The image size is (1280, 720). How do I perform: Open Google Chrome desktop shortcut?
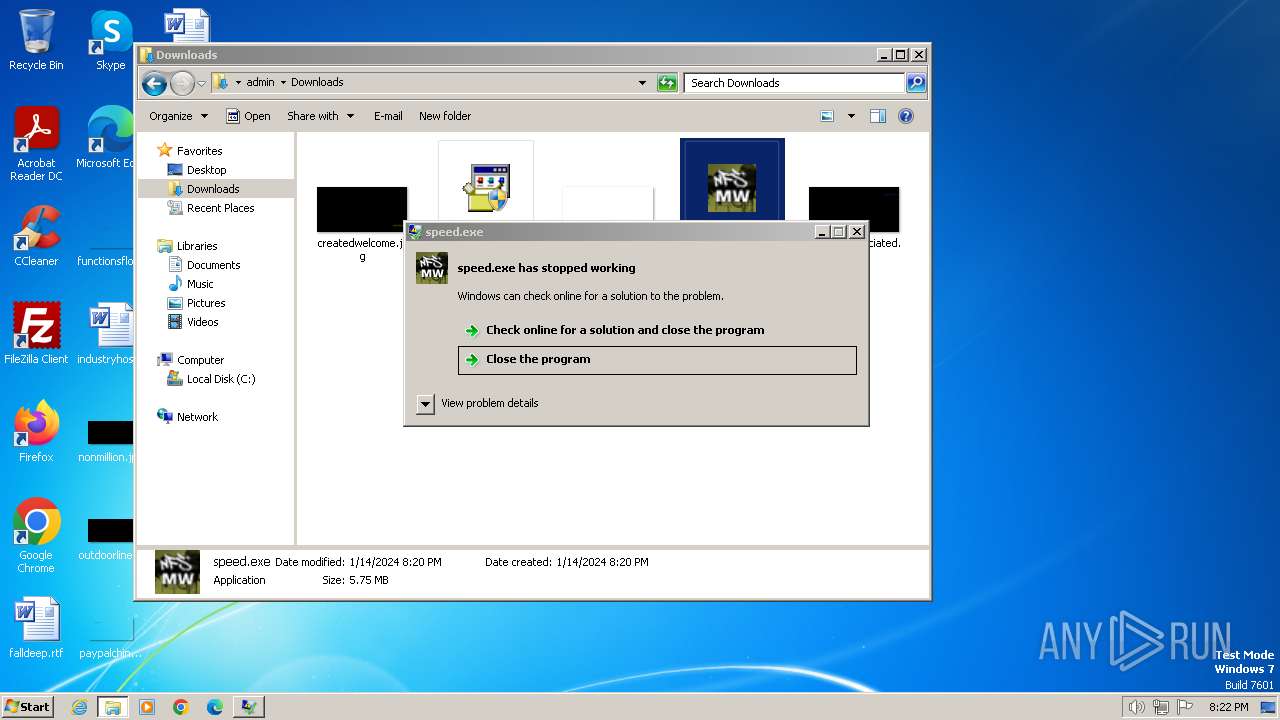pyautogui.click(x=36, y=536)
